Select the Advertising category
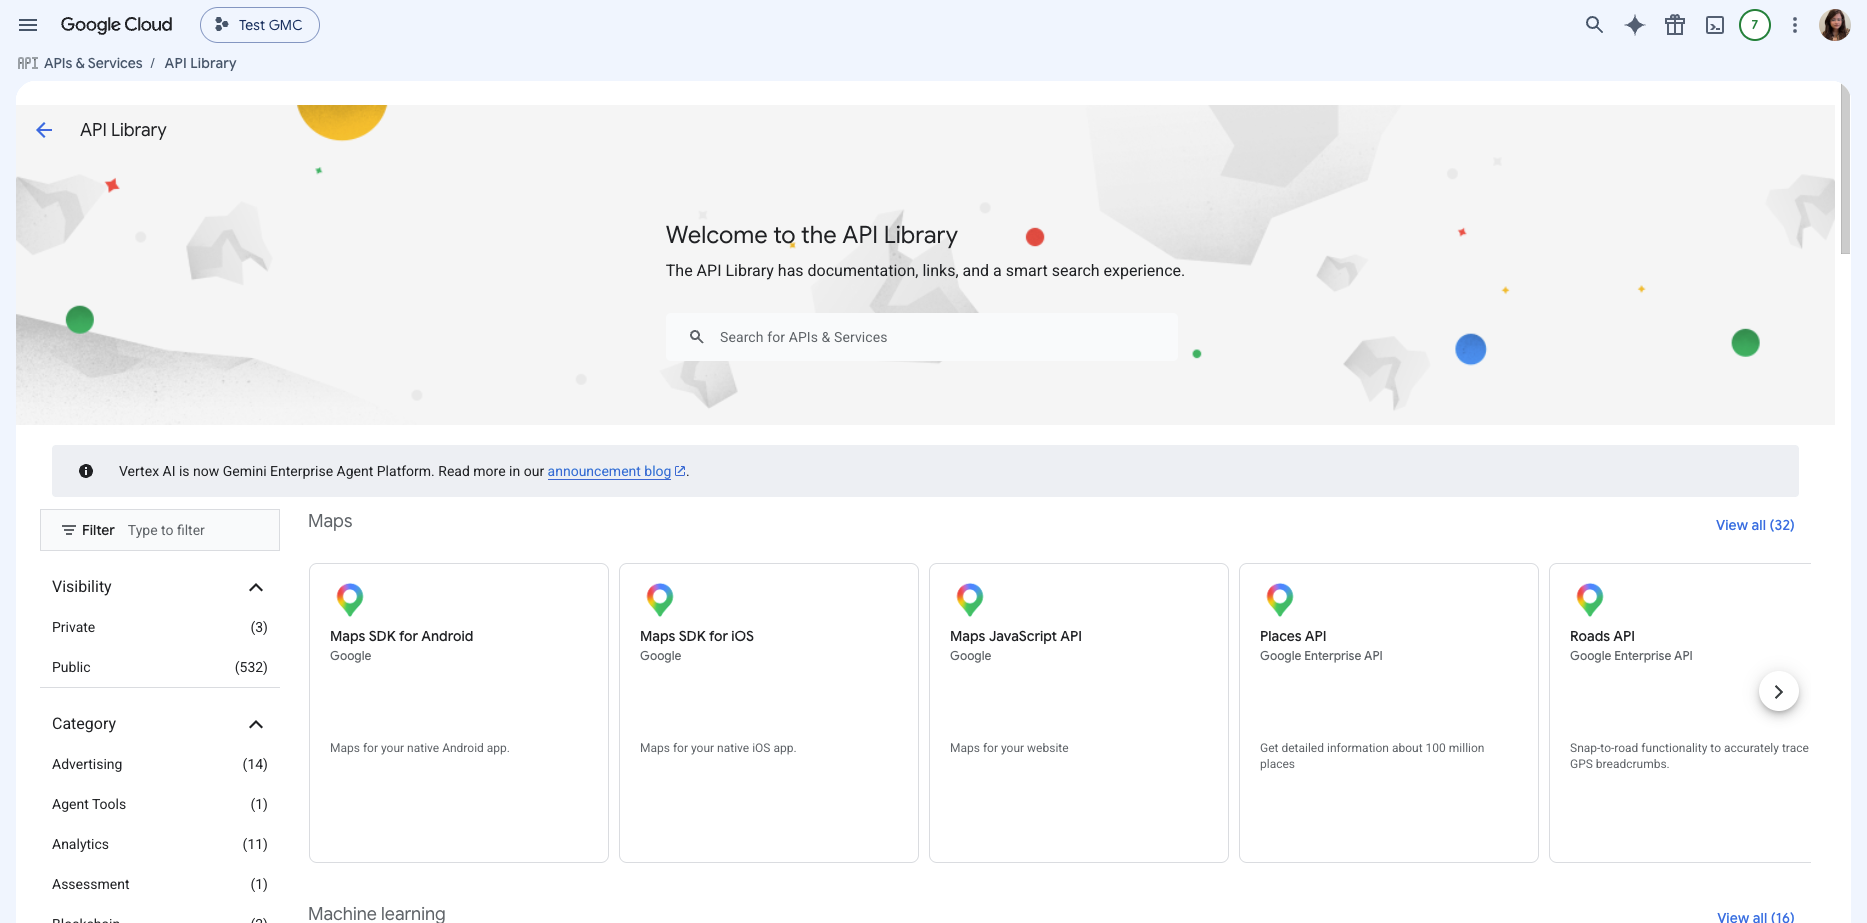Viewport: 1867px width, 923px height. click(160, 764)
